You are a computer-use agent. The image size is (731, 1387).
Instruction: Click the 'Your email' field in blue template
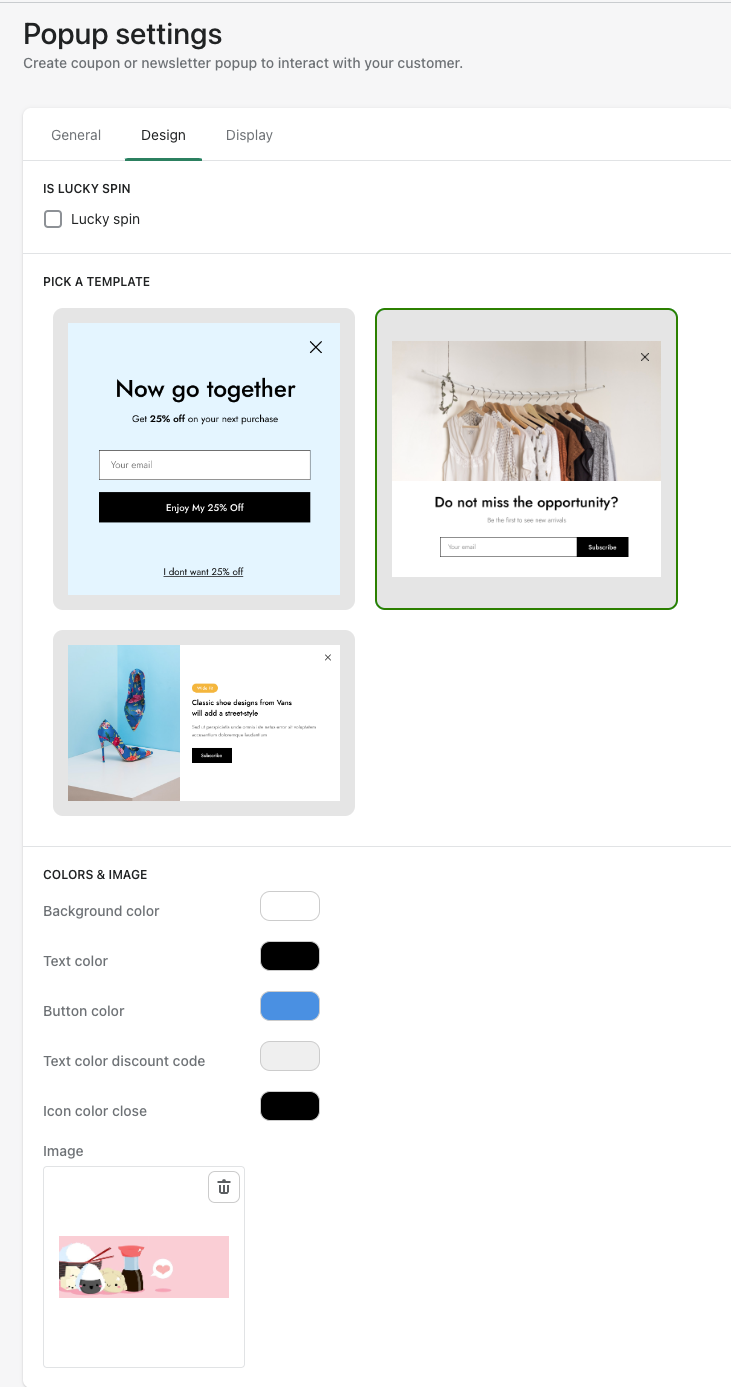(204, 465)
